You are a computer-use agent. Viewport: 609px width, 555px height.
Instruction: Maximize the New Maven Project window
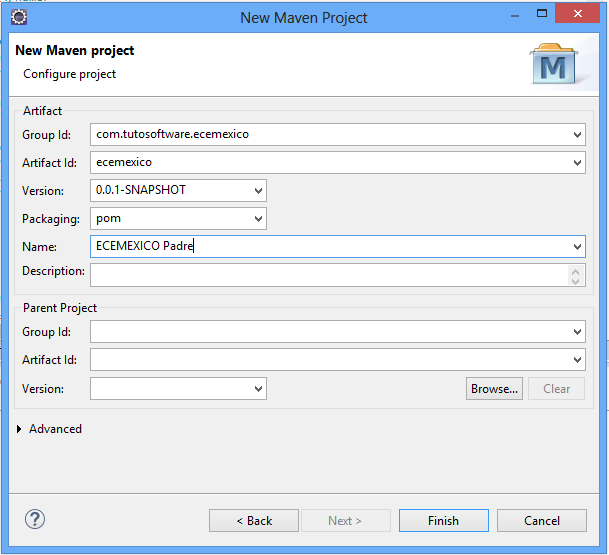pos(542,14)
